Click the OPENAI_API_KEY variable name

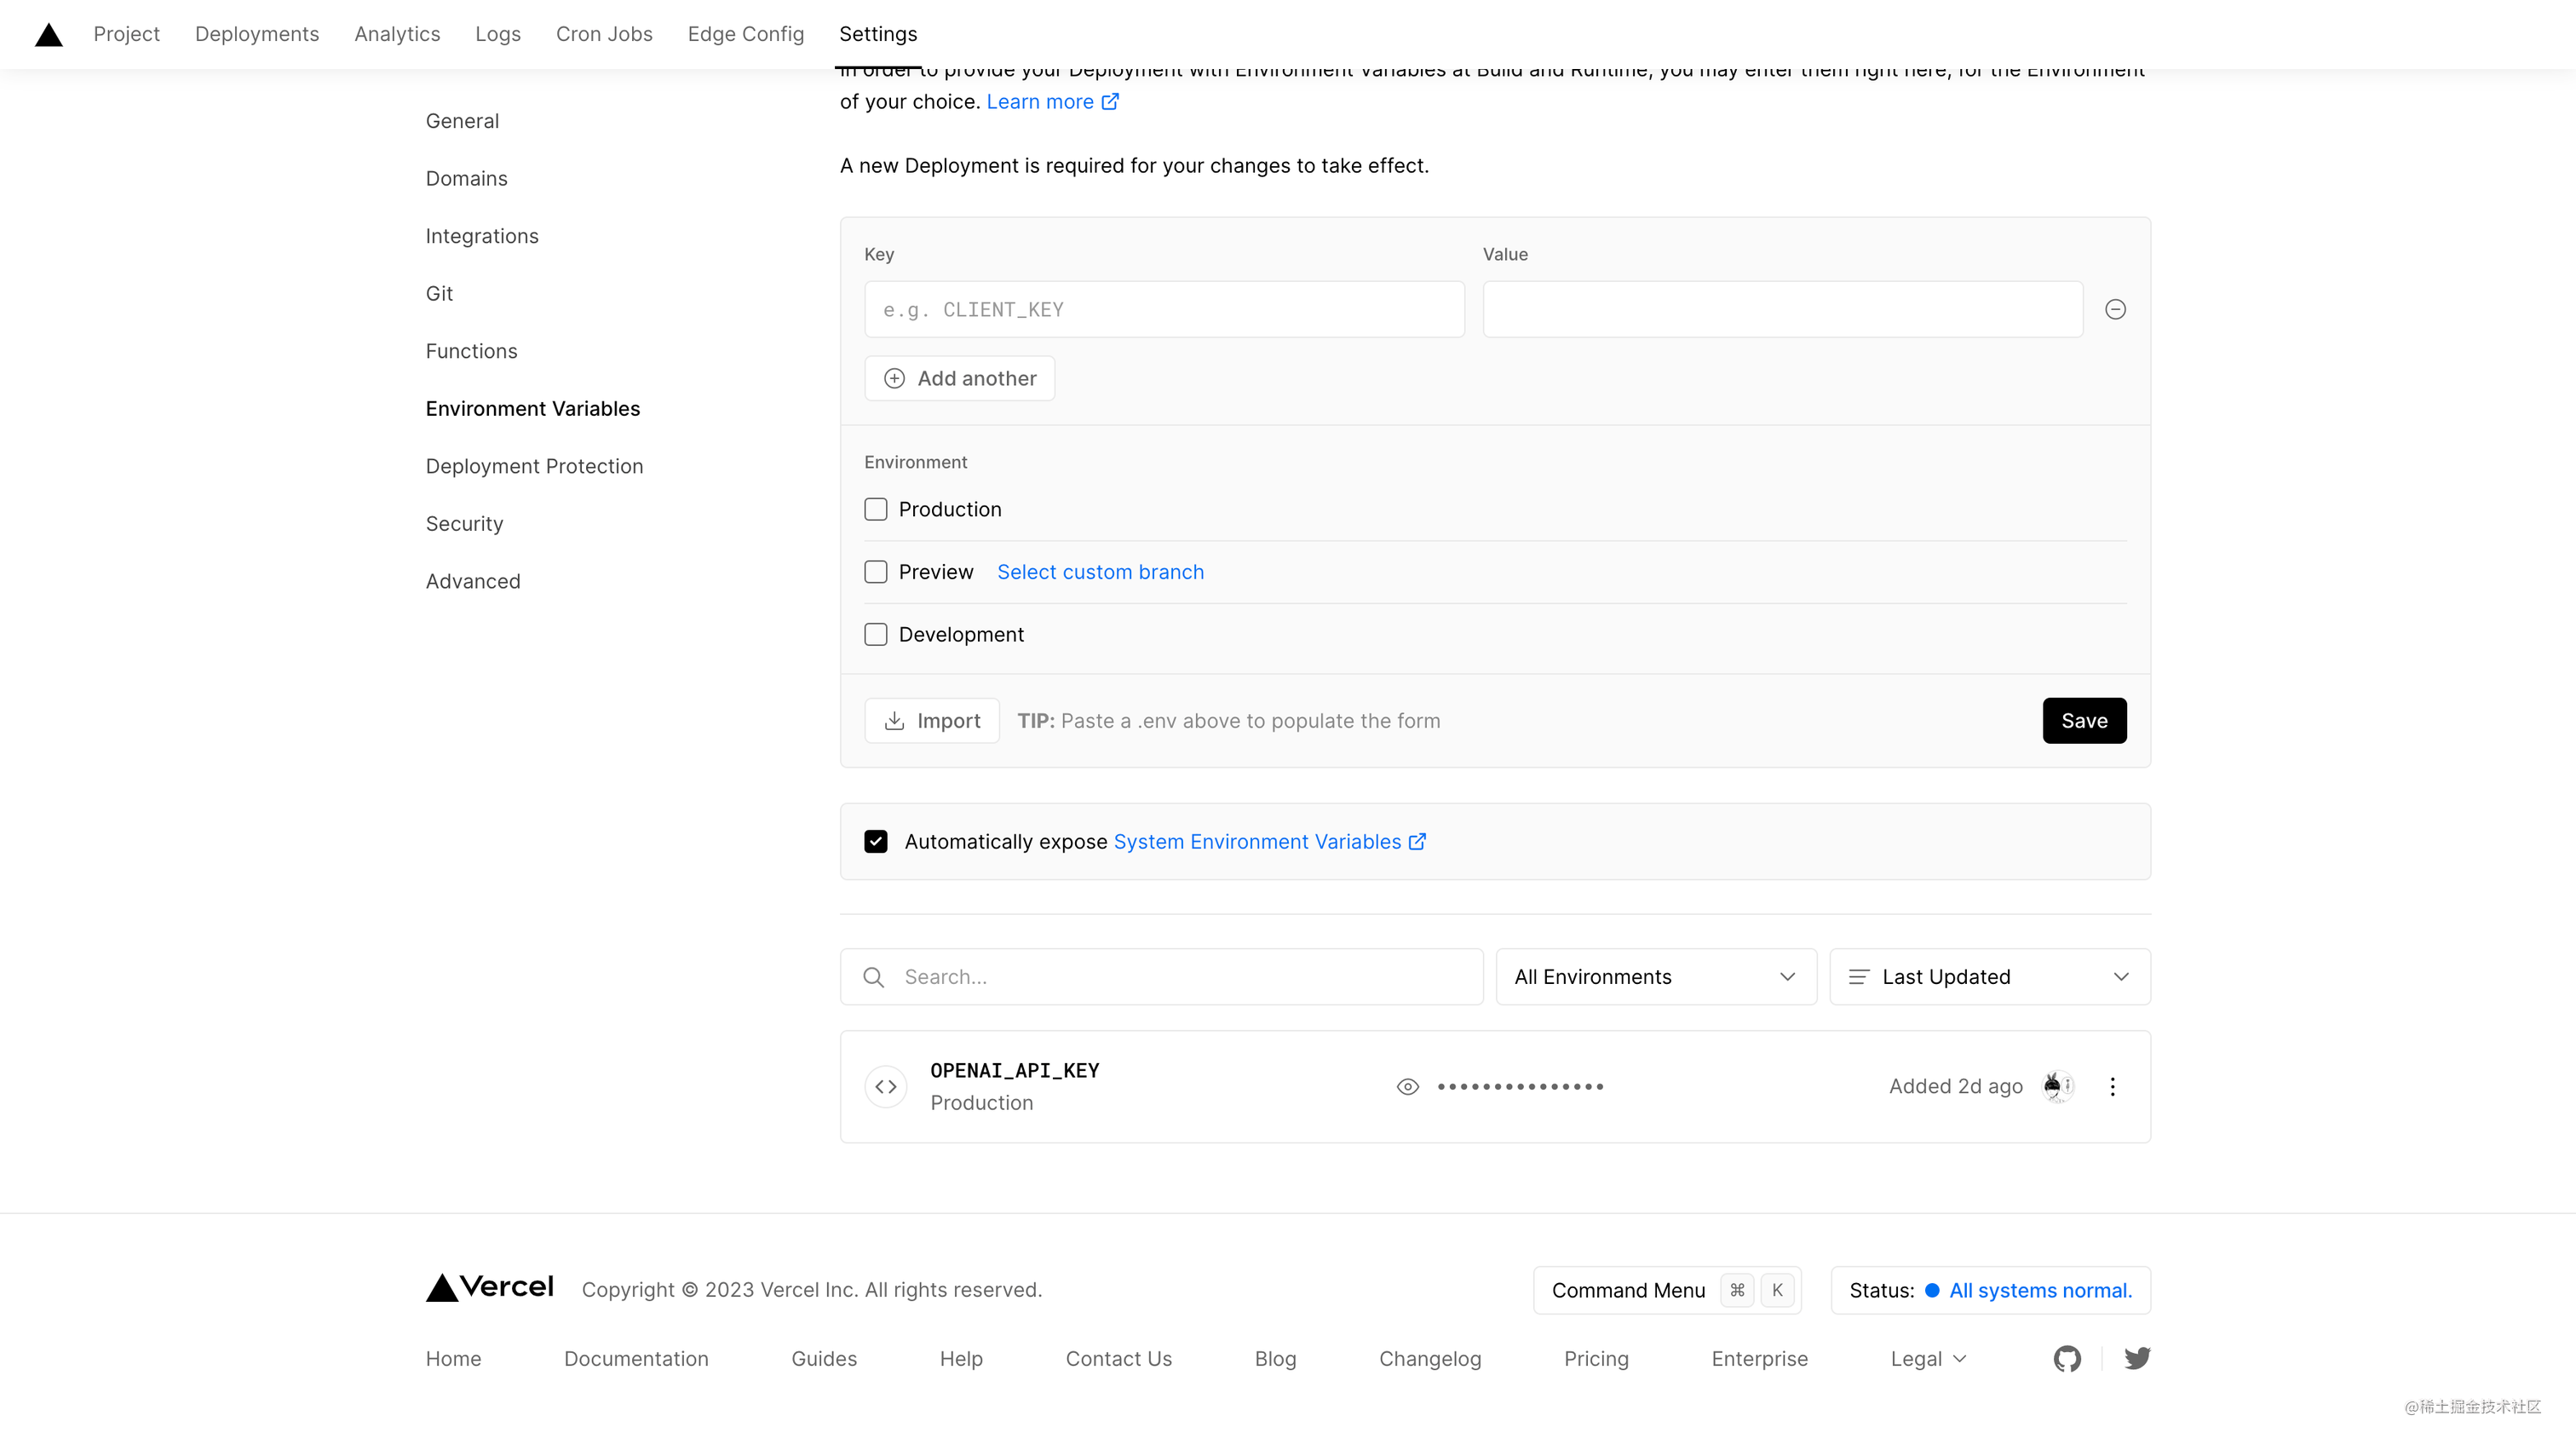(1014, 1070)
